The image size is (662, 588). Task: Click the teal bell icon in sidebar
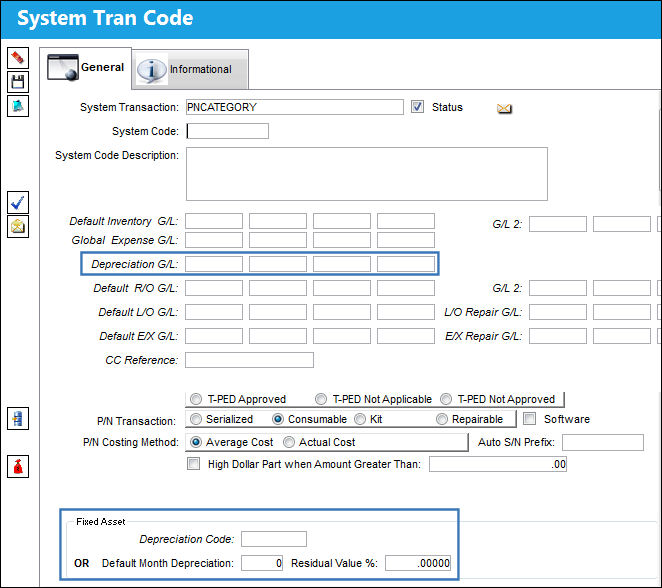[18, 106]
